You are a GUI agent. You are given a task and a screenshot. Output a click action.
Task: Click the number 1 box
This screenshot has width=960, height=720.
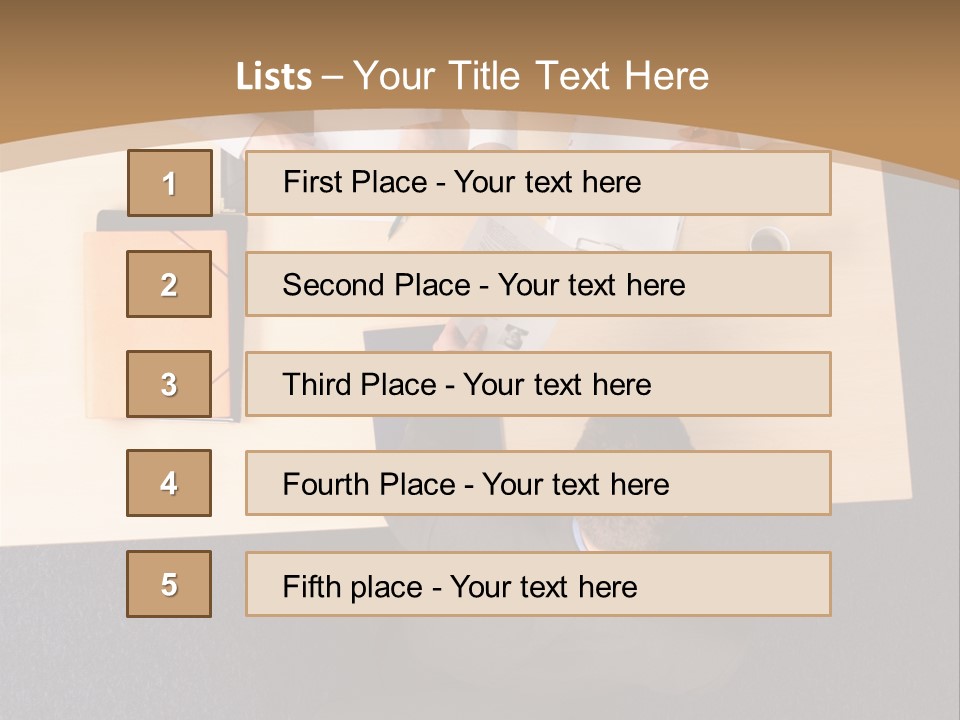point(169,183)
